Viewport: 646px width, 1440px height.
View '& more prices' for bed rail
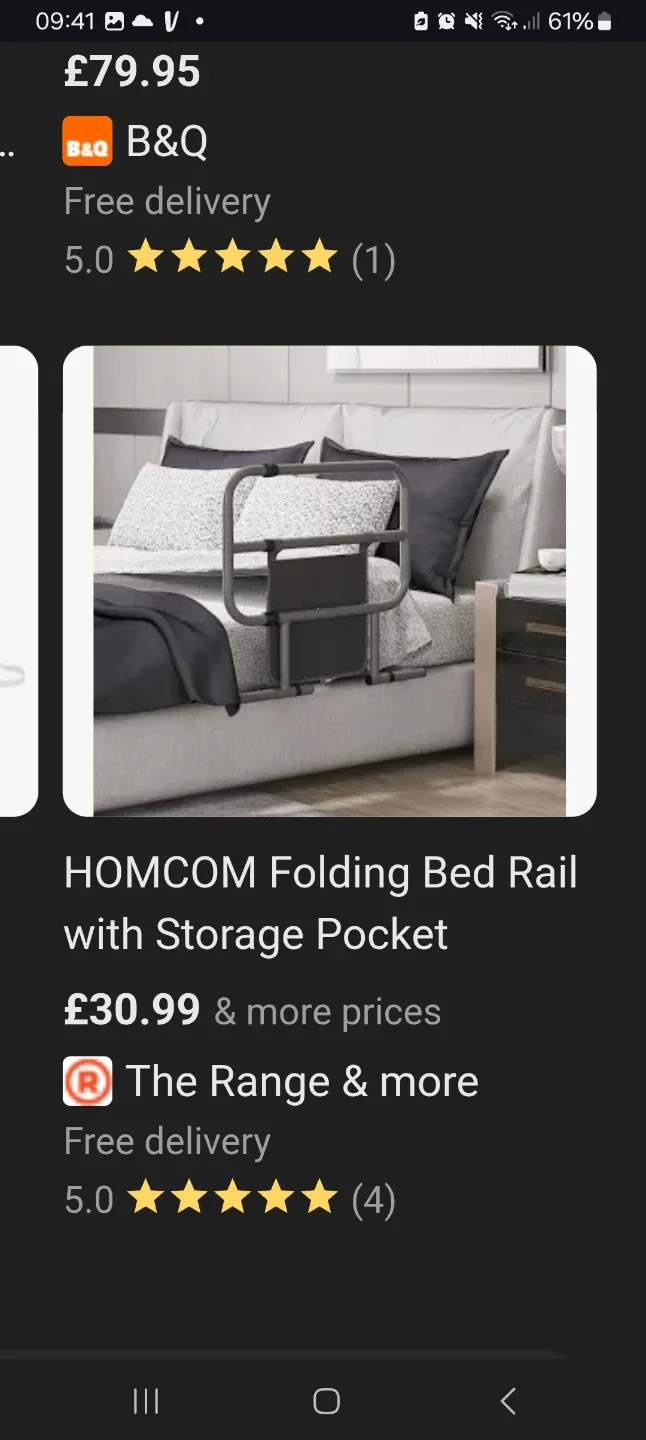328,1012
